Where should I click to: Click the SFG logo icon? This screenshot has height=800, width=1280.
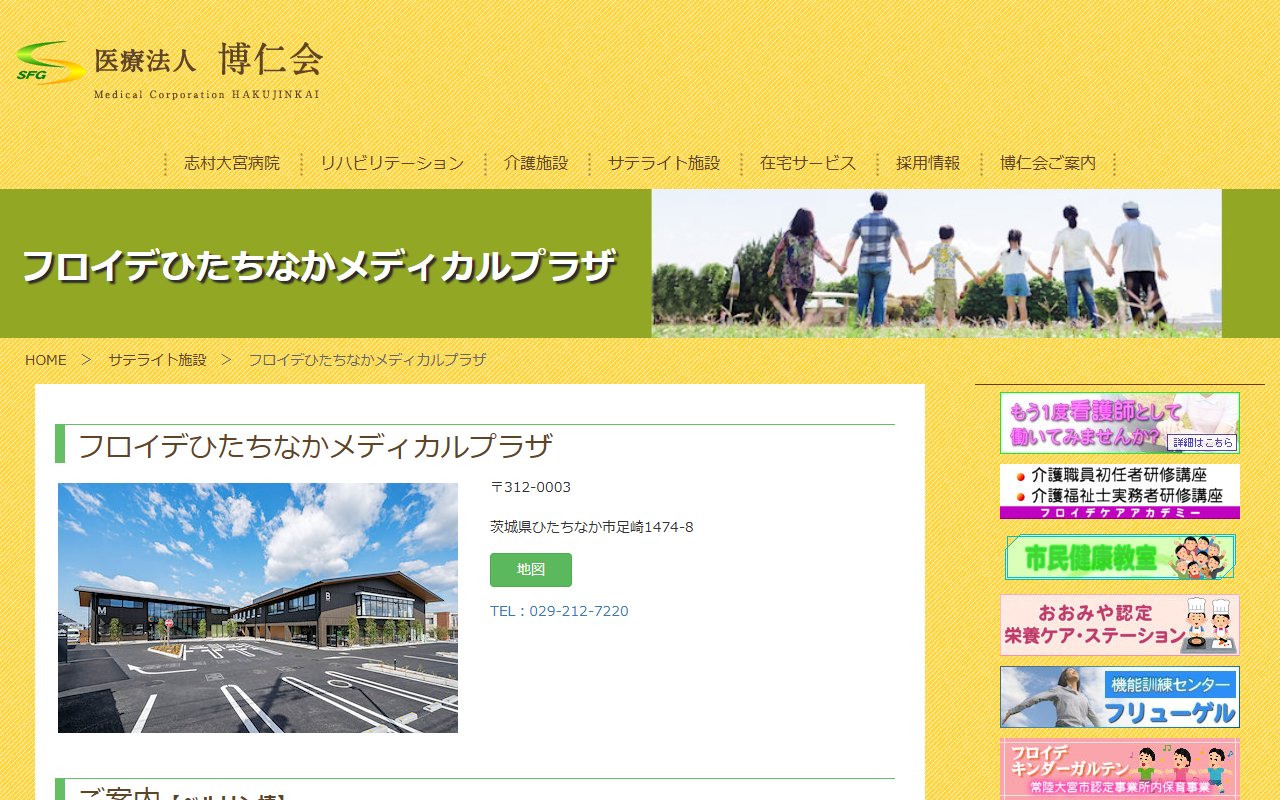[50, 63]
